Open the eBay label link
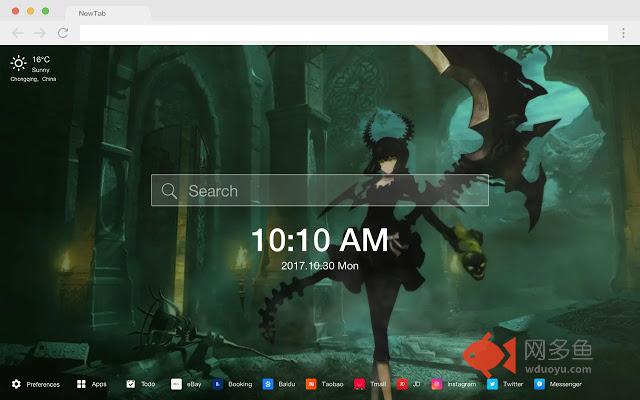Viewport: 640px width, 400px height. tap(194, 384)
